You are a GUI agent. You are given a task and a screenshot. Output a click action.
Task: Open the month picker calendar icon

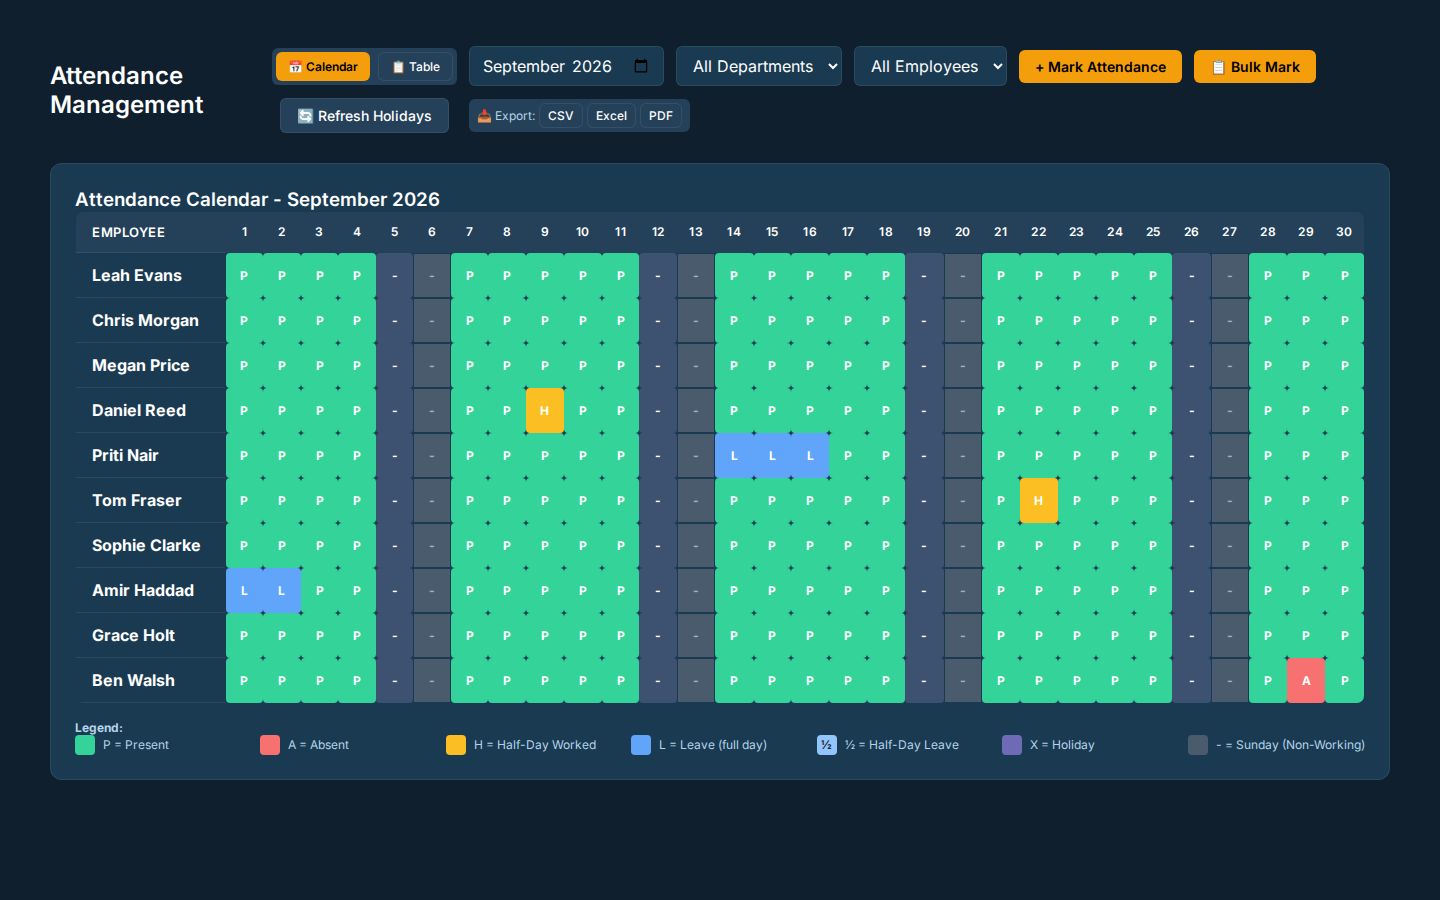point(641,66)
